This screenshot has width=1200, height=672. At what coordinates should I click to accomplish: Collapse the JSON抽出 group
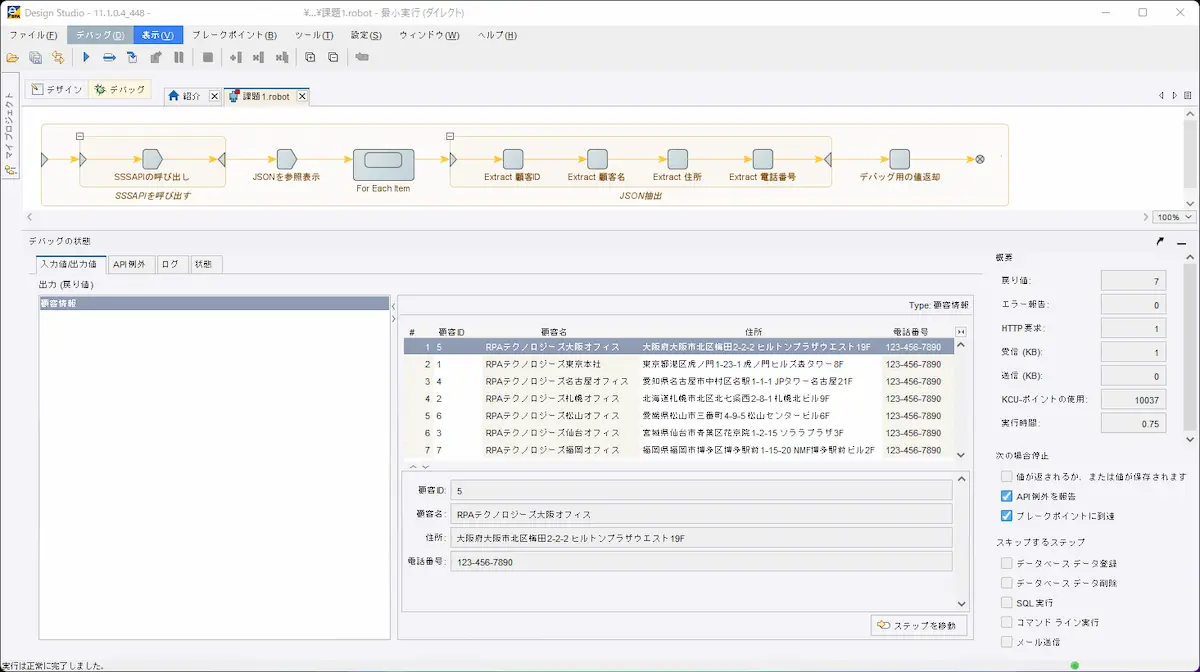pos(450,136)
